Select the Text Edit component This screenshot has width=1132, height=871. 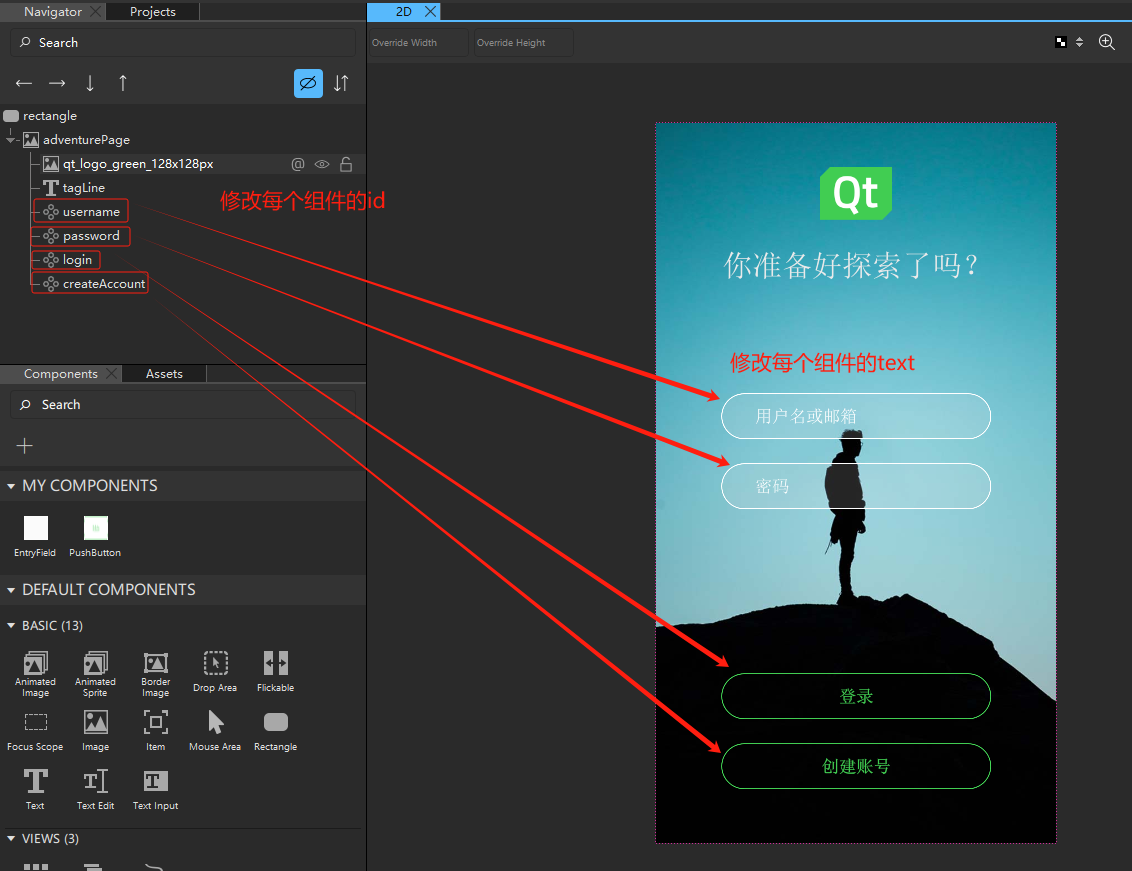(95, 790)
